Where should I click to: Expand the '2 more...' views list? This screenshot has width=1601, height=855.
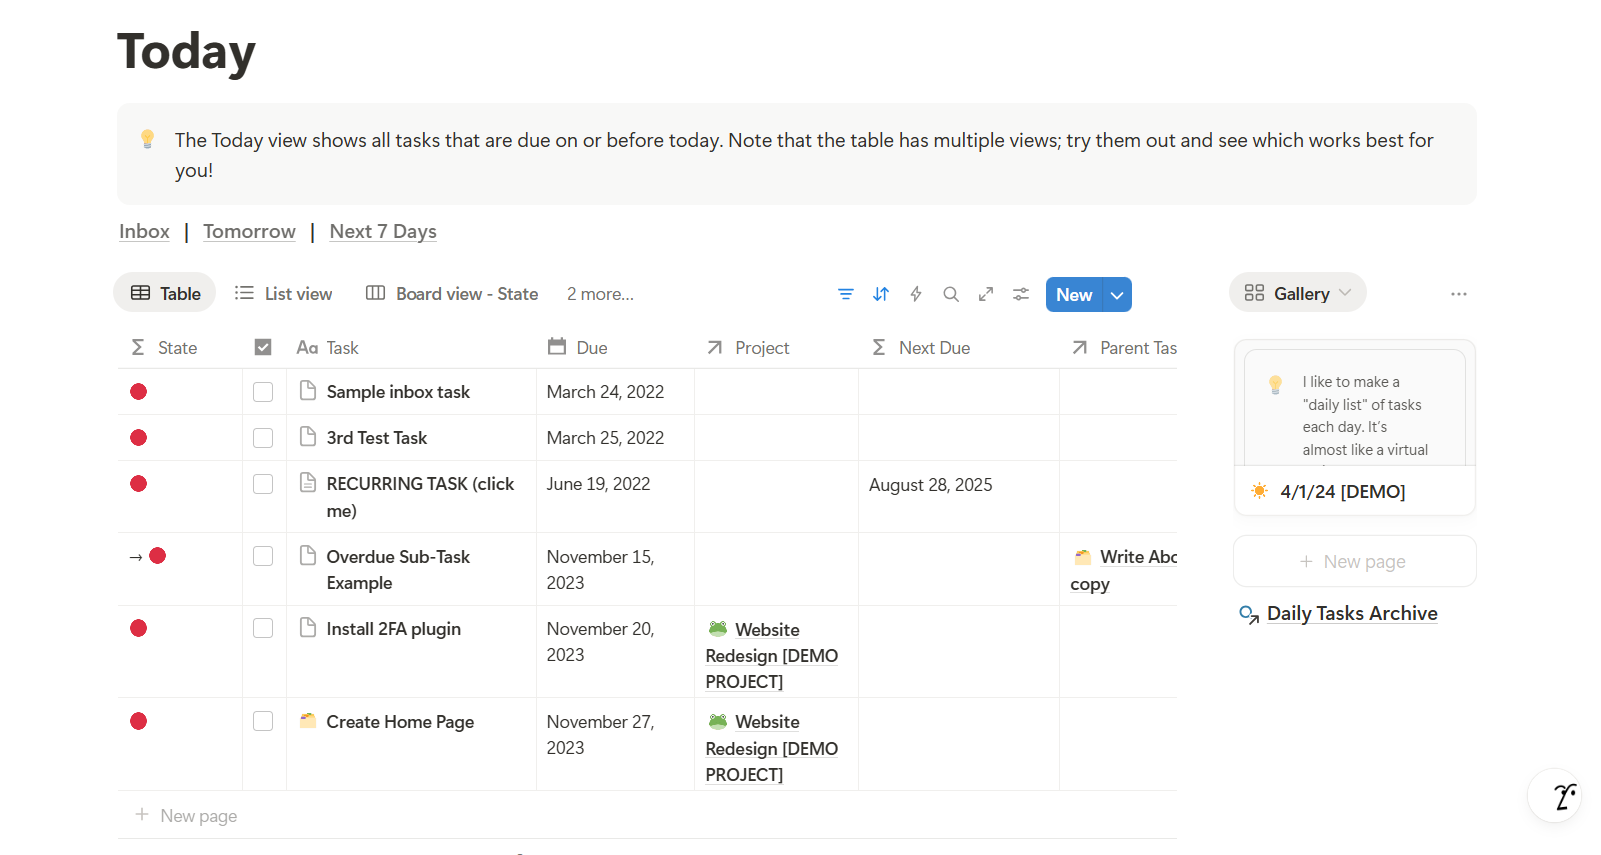600,294
